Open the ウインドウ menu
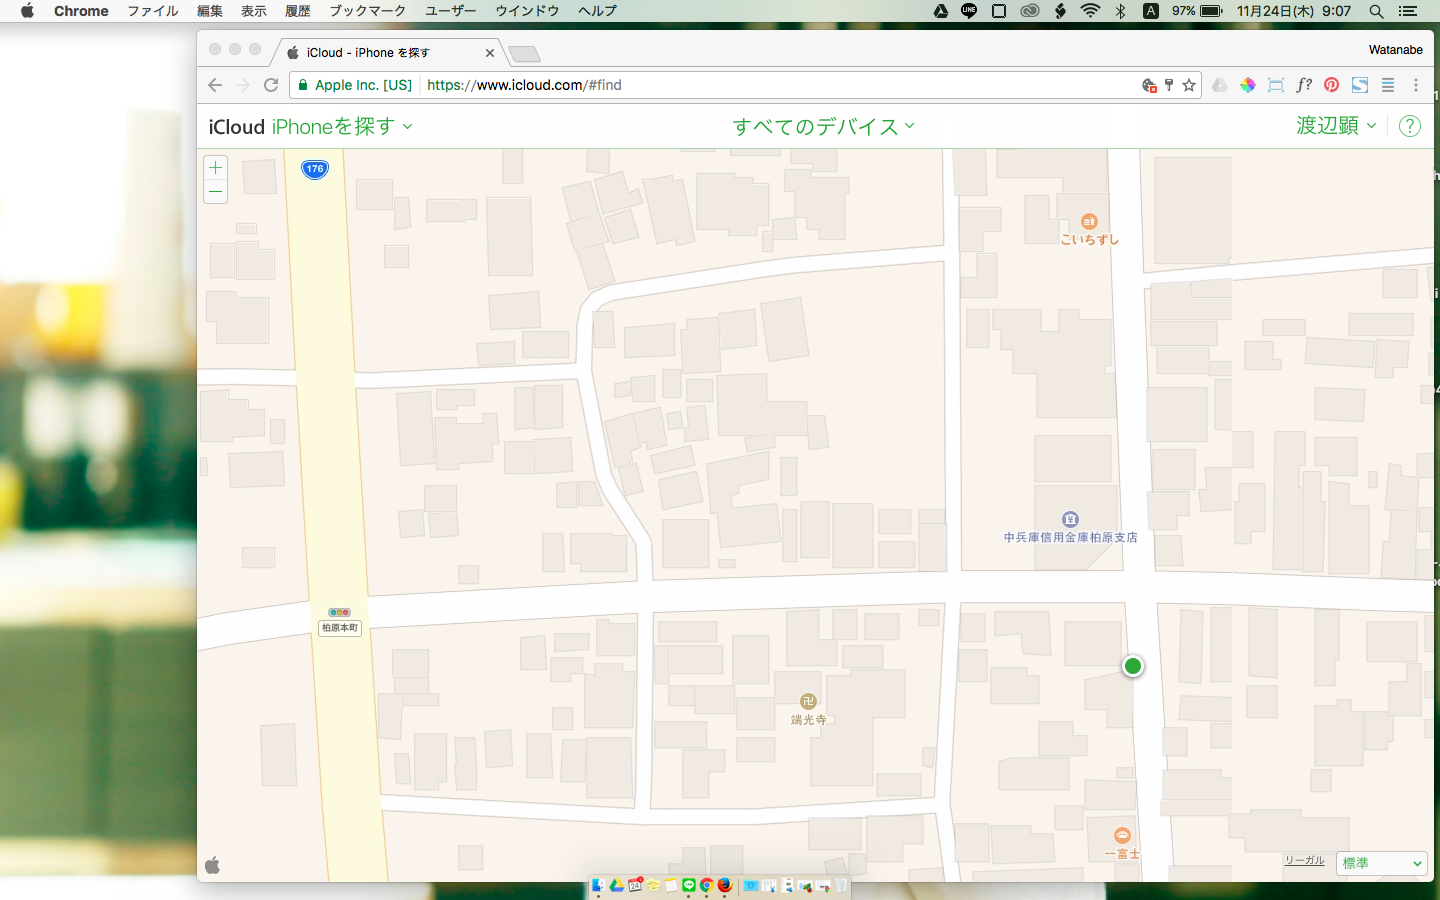 tap(527, 11)
